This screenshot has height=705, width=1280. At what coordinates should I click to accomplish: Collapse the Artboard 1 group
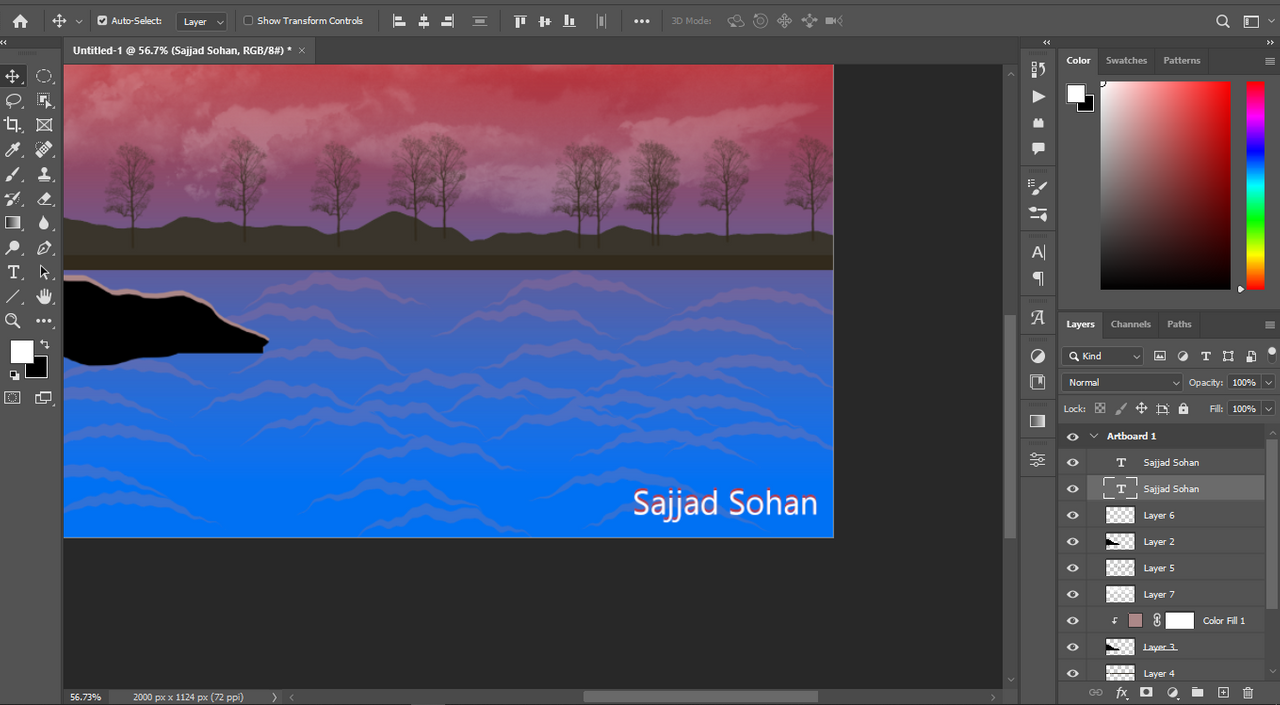pyautogui.click(x=1093, y=436)
